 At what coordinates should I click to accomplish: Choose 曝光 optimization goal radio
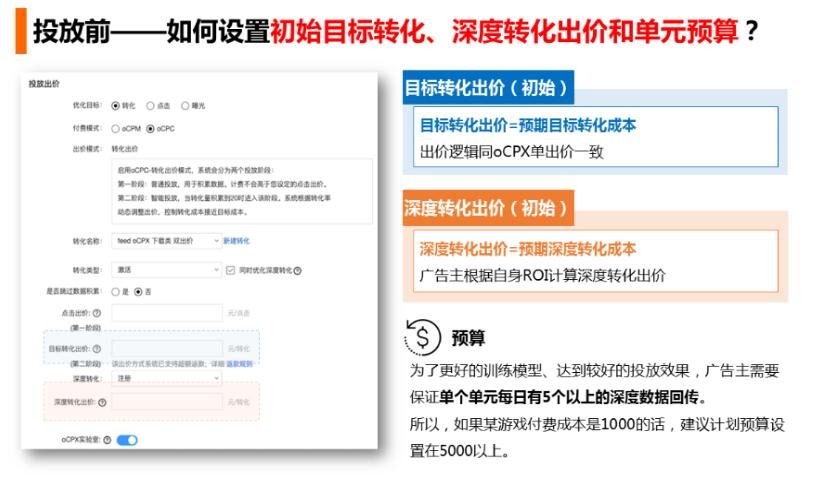(x=187, y=105)
